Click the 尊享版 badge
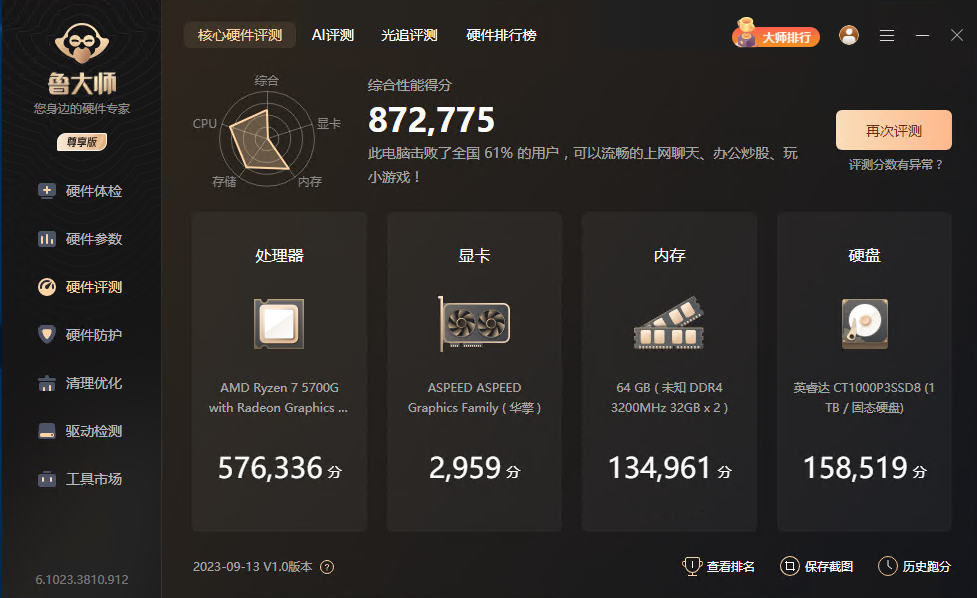This screenshot has width=977, height=598. pyautogui.click(x=82, y=142)
